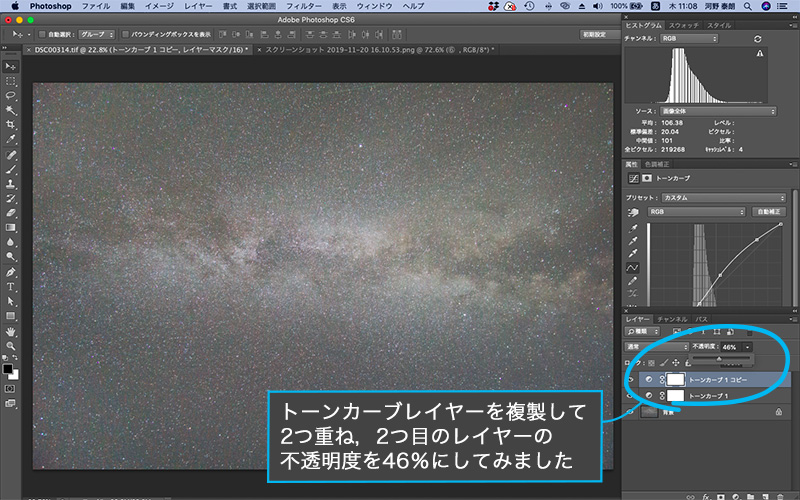
Task: Click the 自動補正 button
Action: [769, 212]
